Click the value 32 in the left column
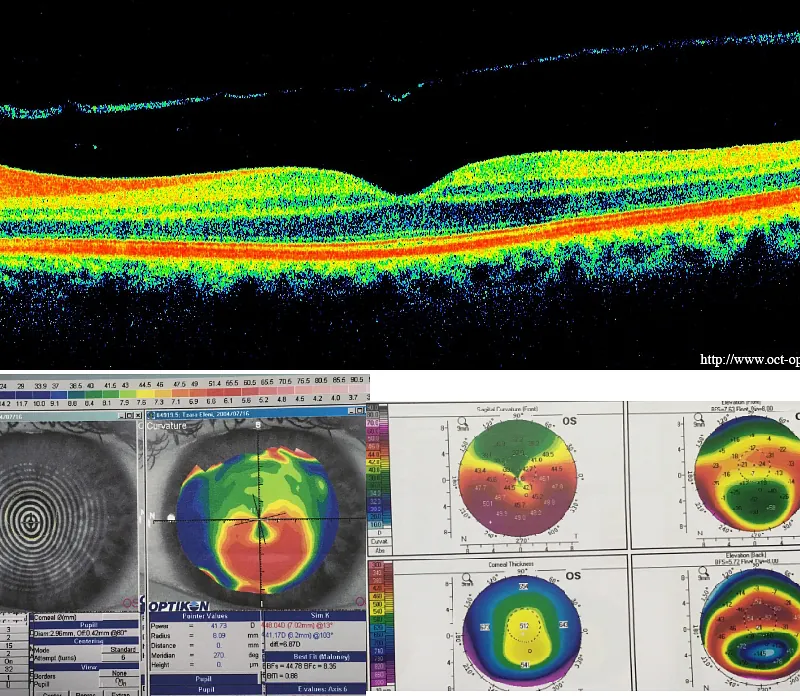Image resolution: width=800 pixels, height=696 pixels. click(x=9, y=669)
